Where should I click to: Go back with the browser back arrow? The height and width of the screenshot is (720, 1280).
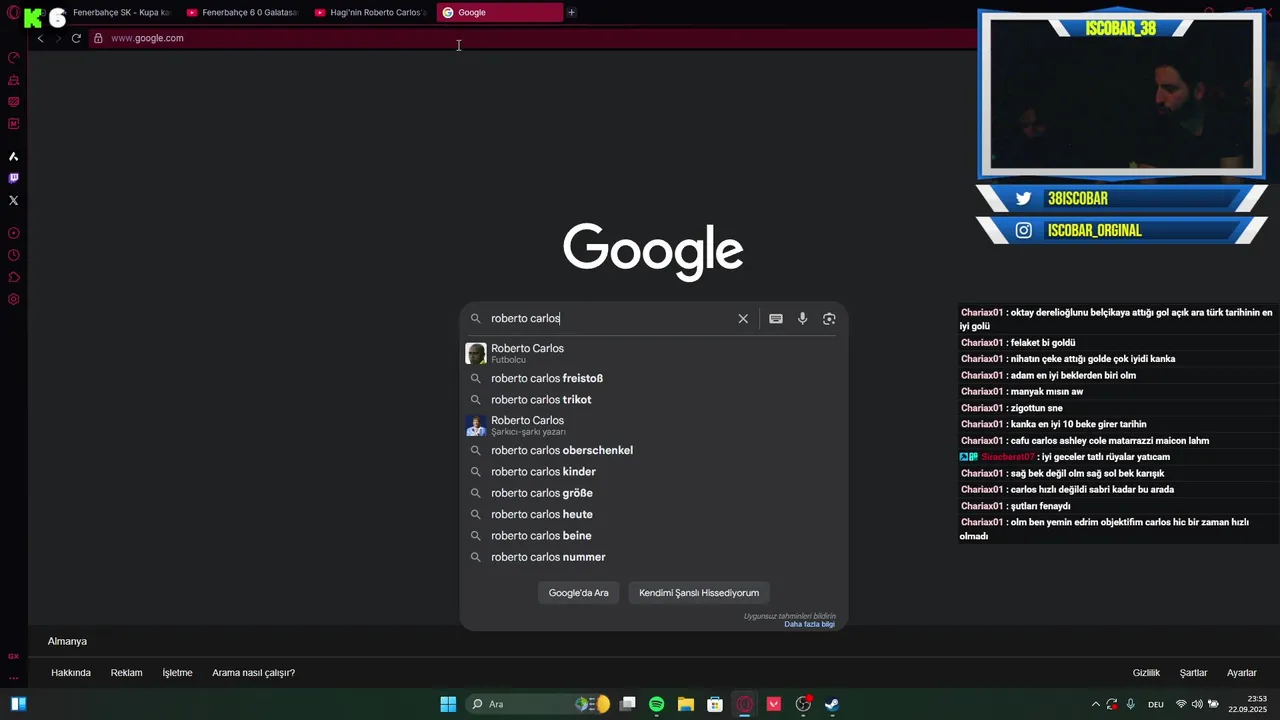pyautogui.click(x=40, y=38)
